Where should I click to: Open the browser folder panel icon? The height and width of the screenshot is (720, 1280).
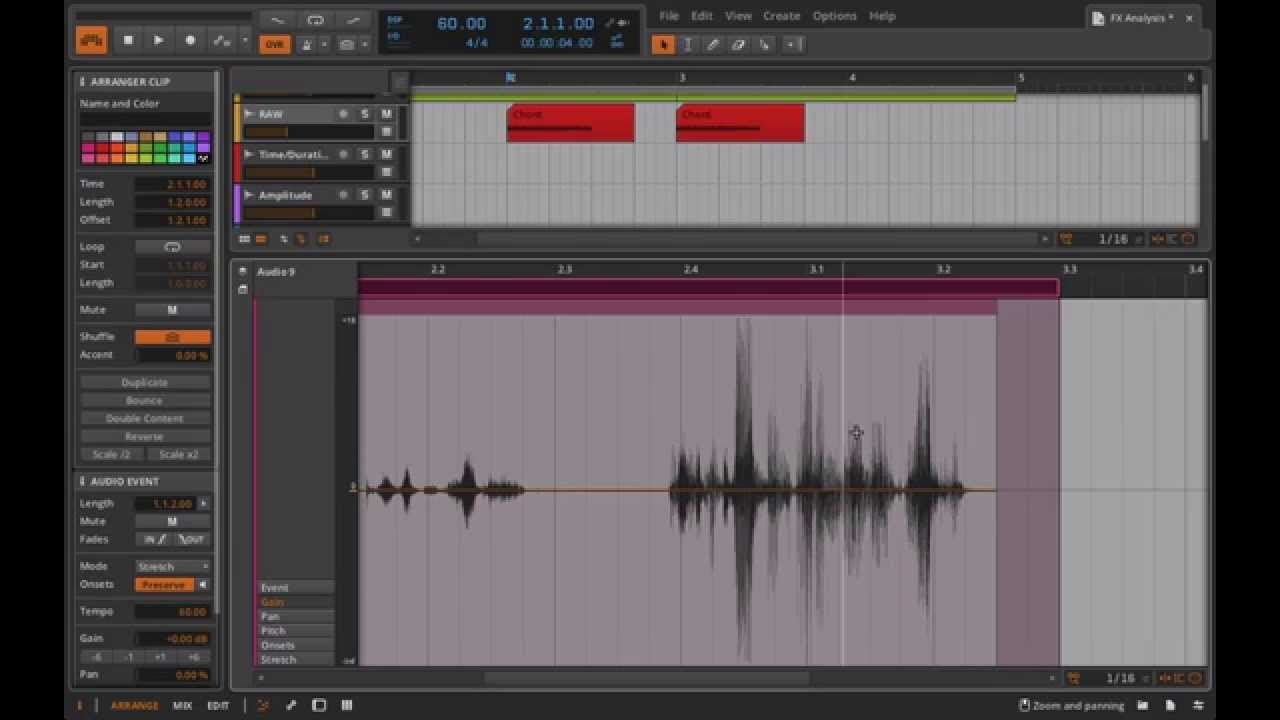tap(1142, 705)
